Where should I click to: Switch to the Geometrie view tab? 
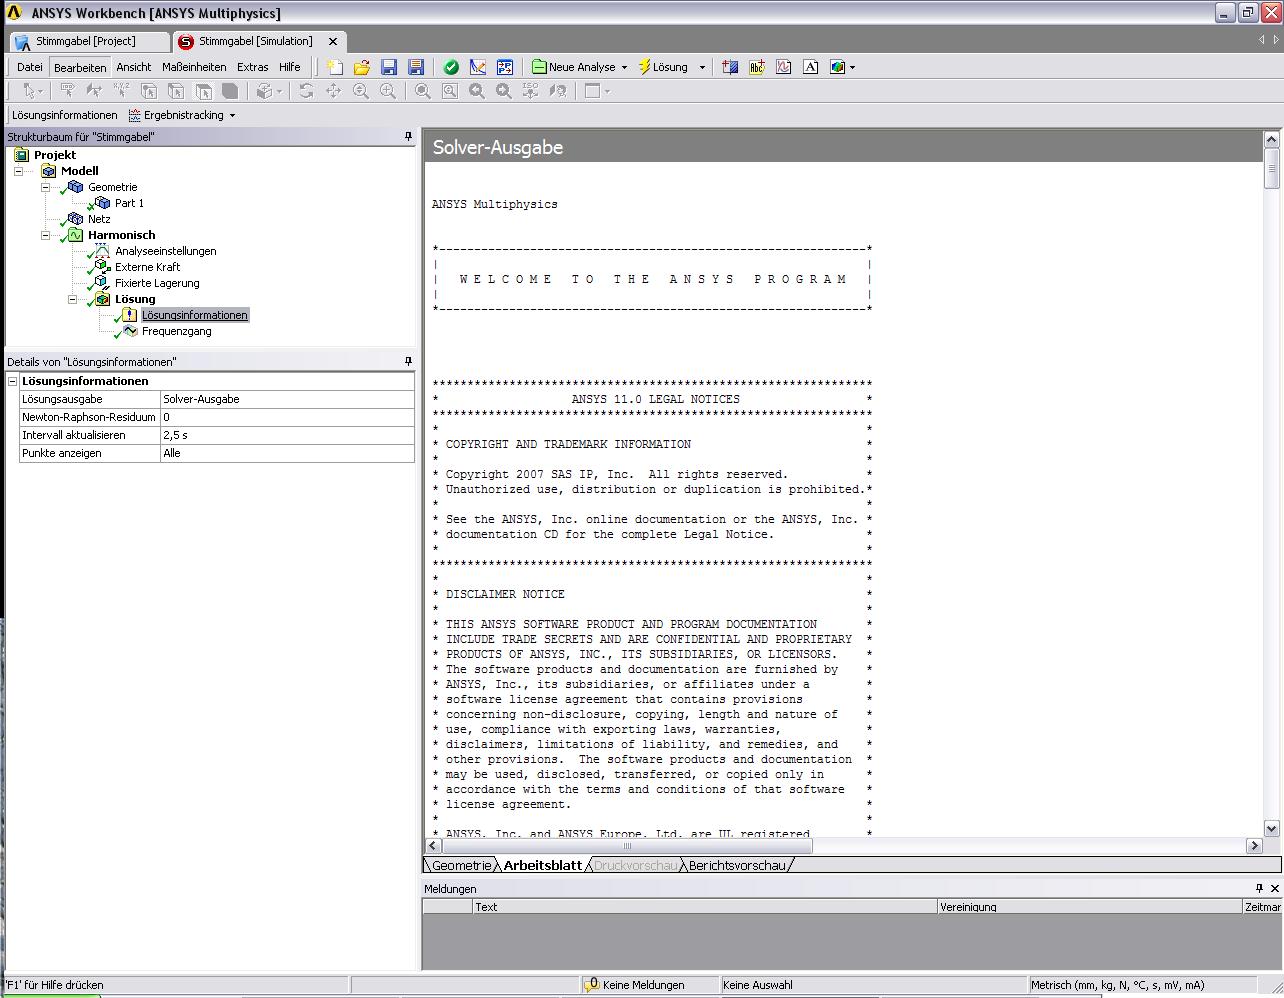click(x=461, y=865)
